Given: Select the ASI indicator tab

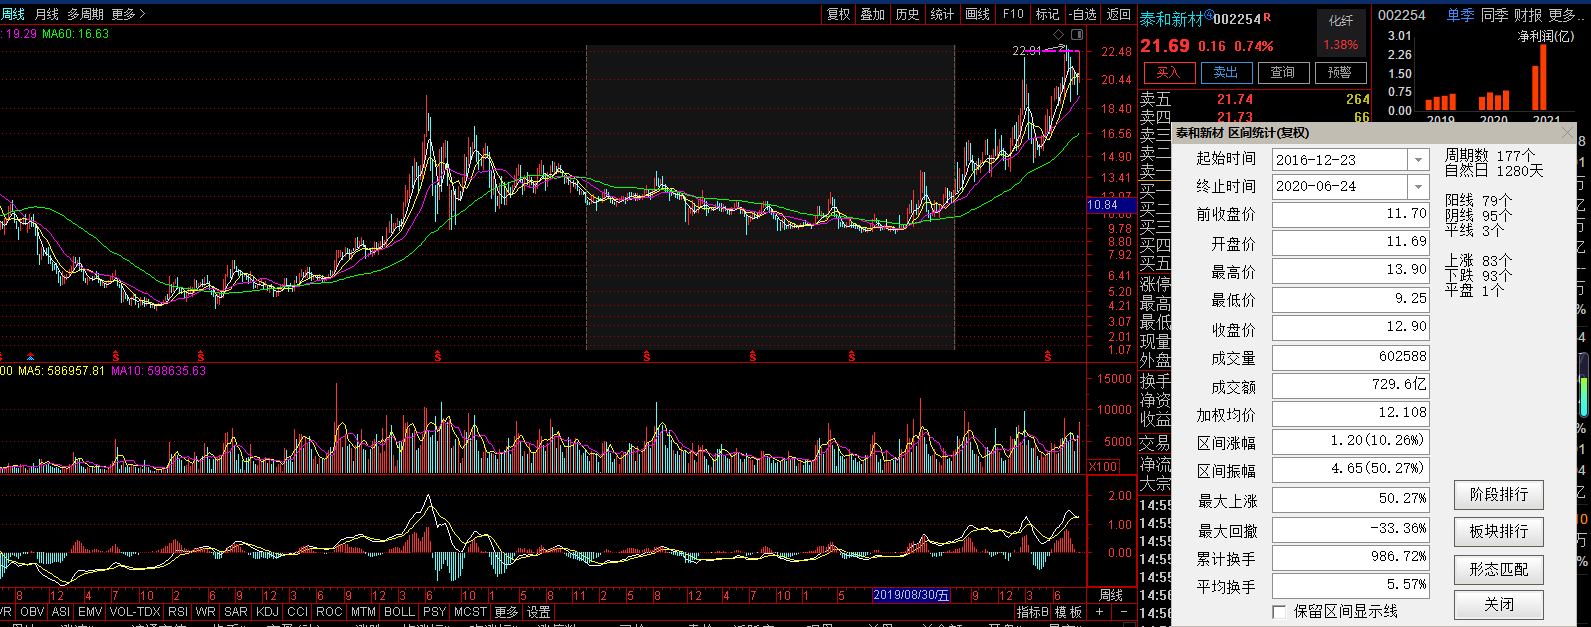Looking at the screenshot, I should pyautogui.click(x=61, y=612).
